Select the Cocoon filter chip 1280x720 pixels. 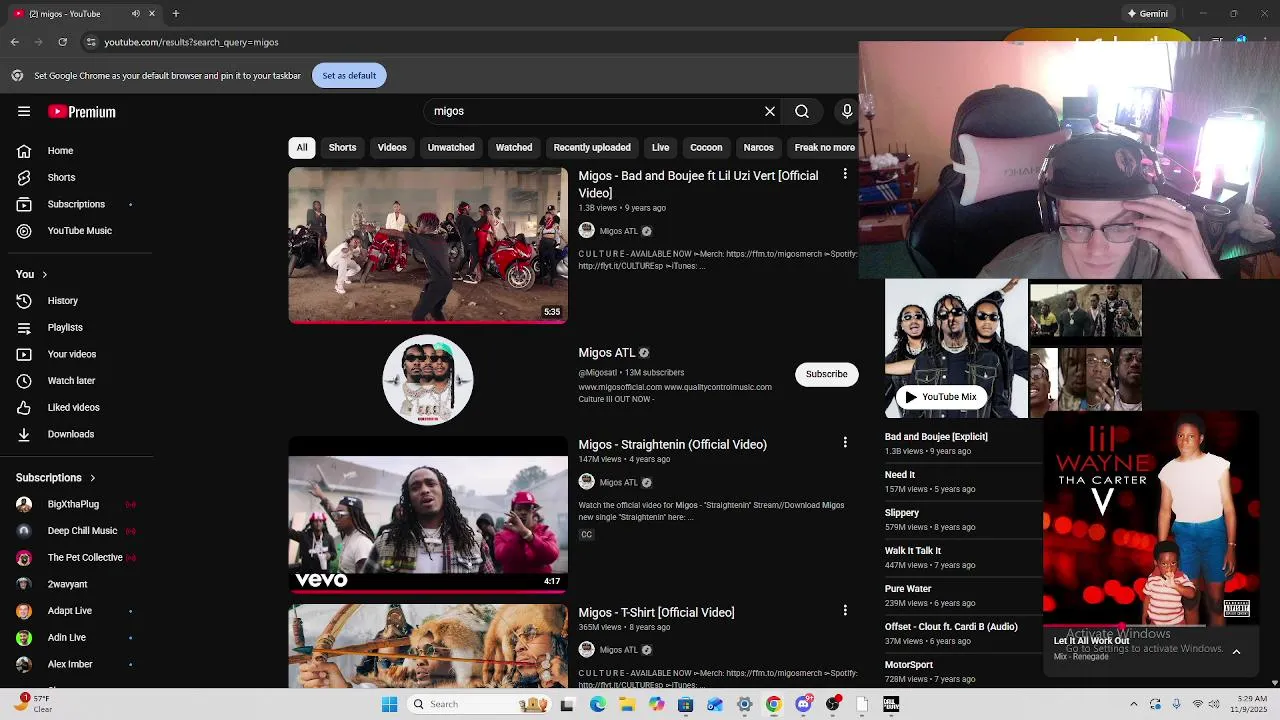click(706, 148)
